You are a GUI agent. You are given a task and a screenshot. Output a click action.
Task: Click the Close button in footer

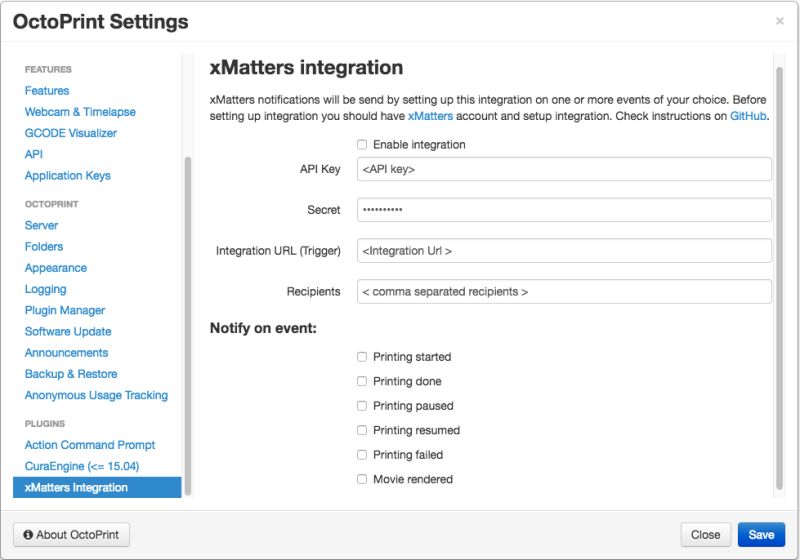pos(706,534)
